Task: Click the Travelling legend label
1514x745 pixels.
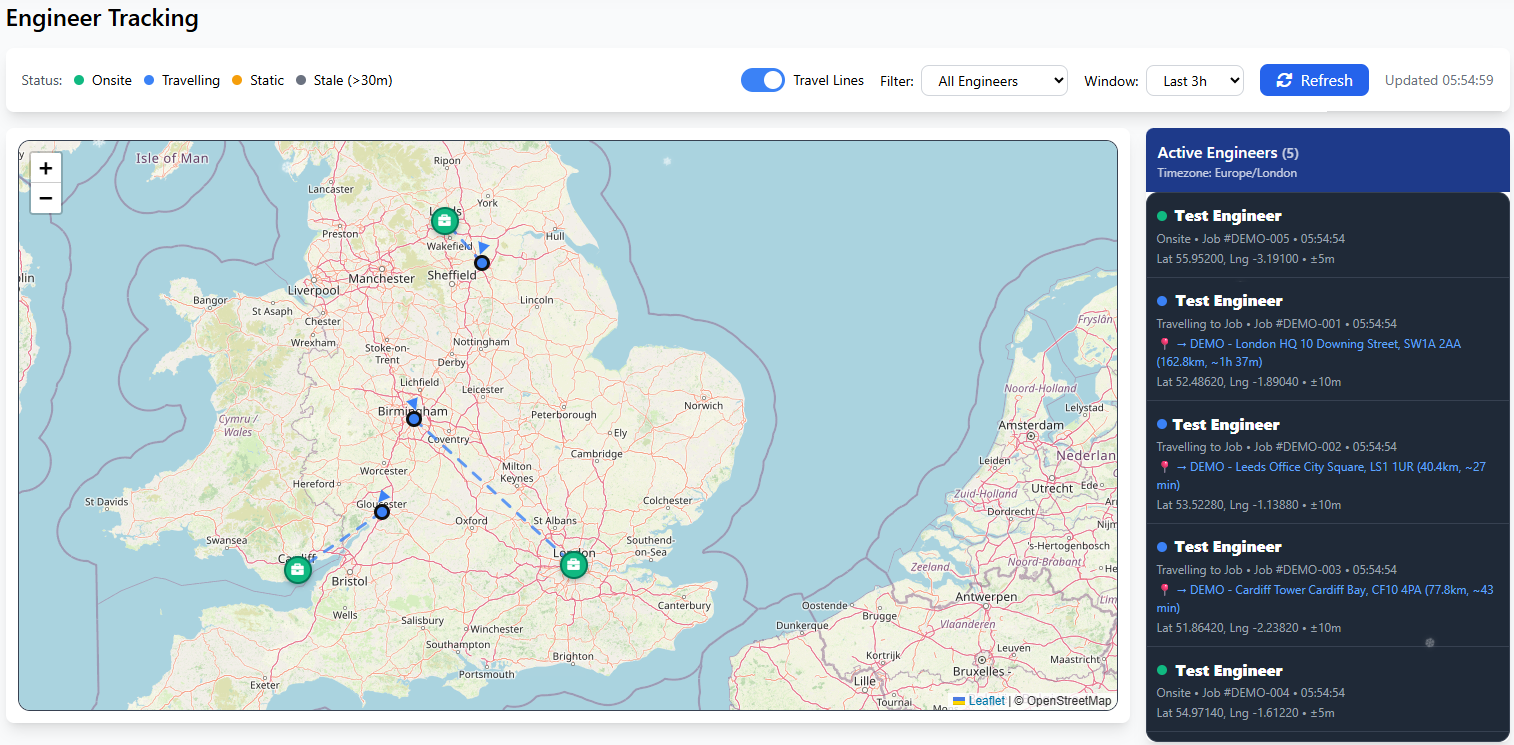Action: pyautogui.click(x=191, y=81)
